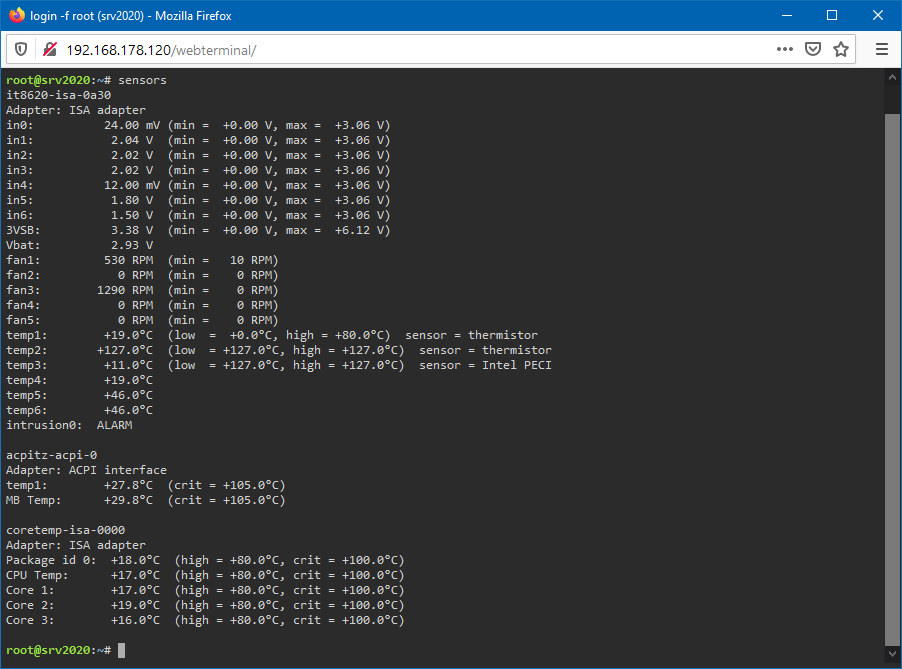Screen dimensions: 902x669
Task: Click the terminal vertical scrollbar thumb
Action: click(892, 379)
